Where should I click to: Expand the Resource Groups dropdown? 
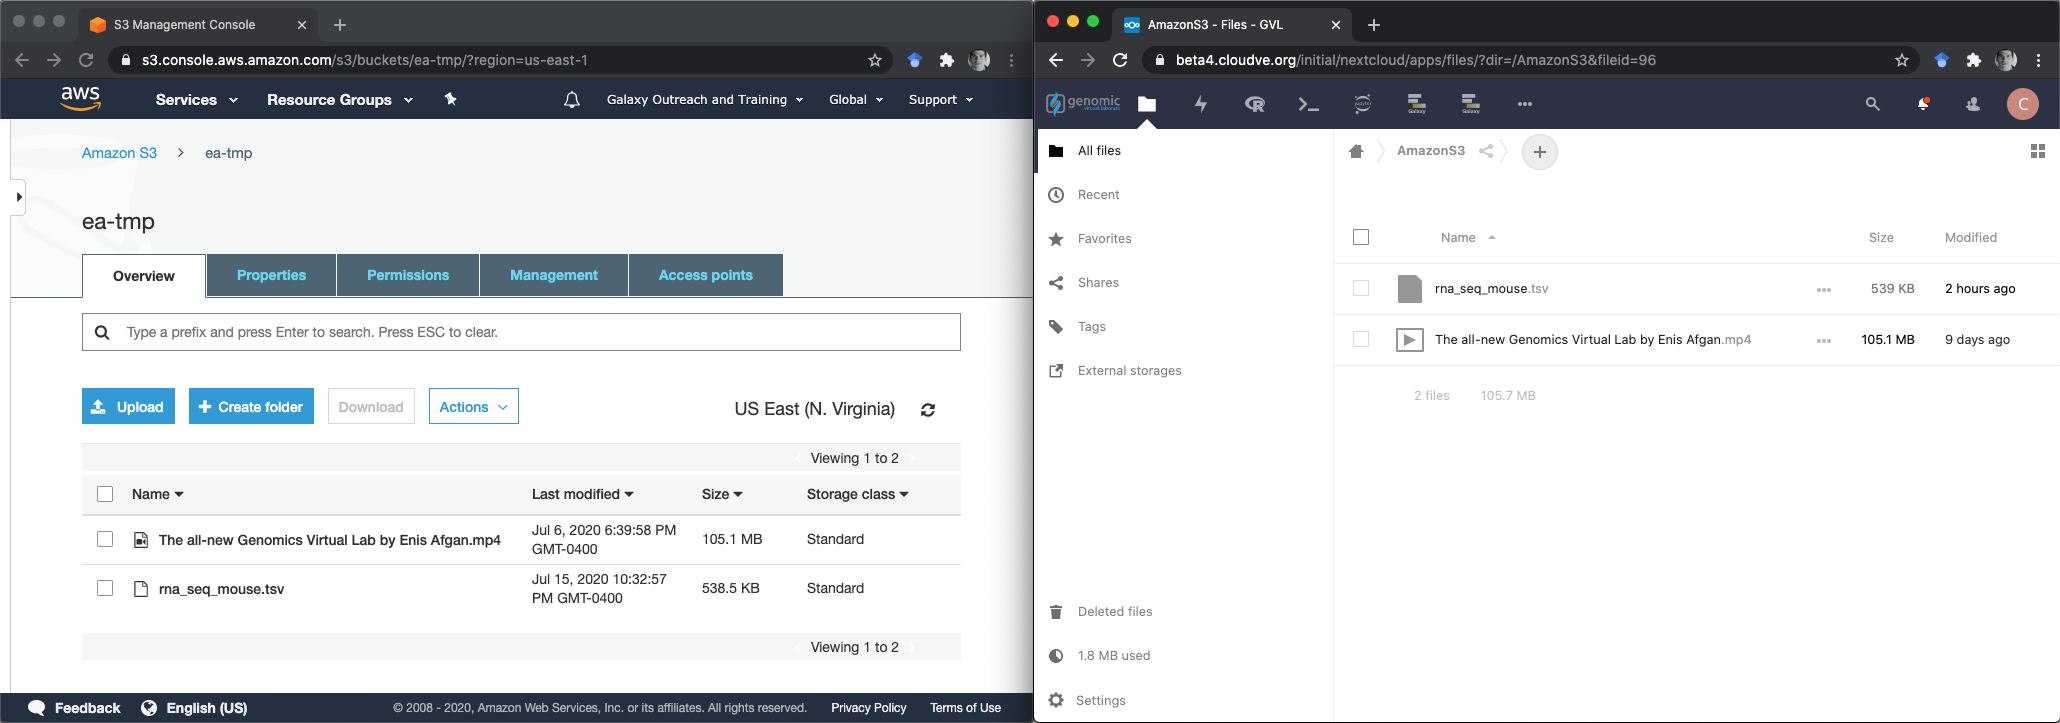[340, 99]
